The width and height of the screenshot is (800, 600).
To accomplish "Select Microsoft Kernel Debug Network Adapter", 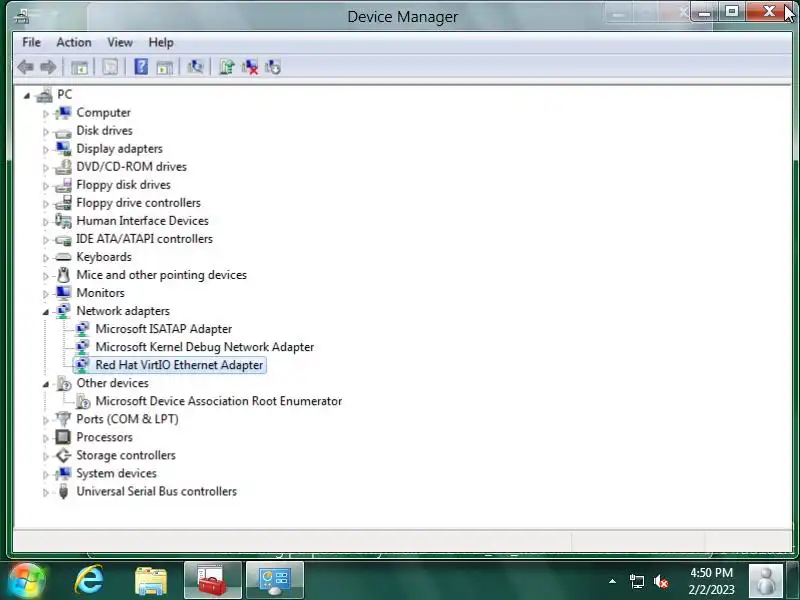I will click(205, 347).
